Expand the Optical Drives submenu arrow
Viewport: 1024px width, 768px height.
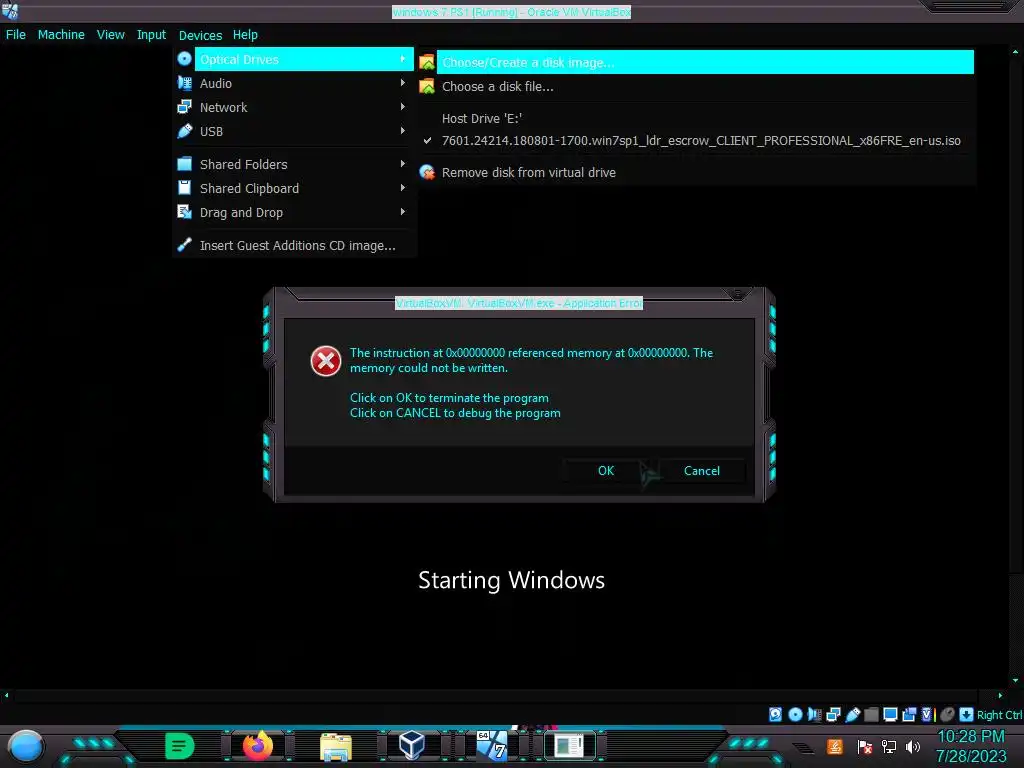[x=403, y=59]
